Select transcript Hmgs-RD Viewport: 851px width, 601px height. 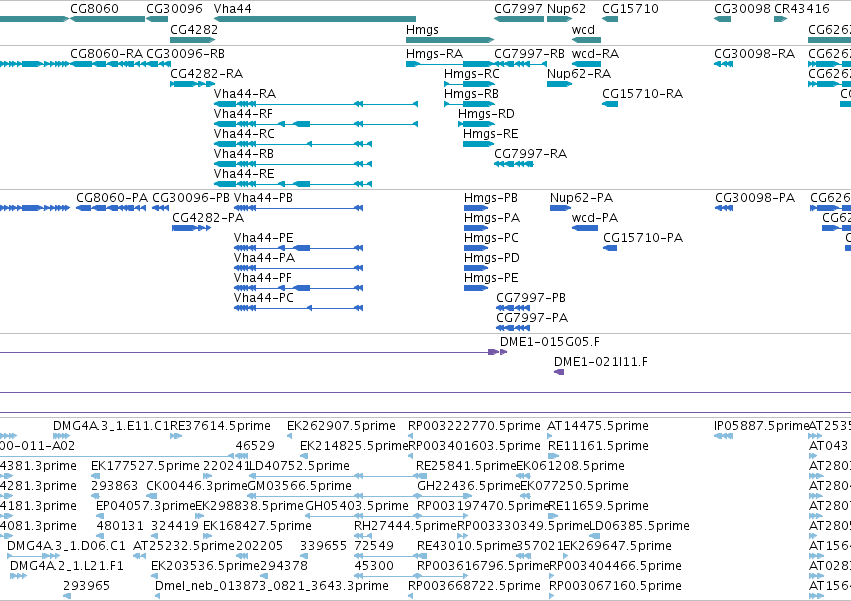click(x=486, y=114)
